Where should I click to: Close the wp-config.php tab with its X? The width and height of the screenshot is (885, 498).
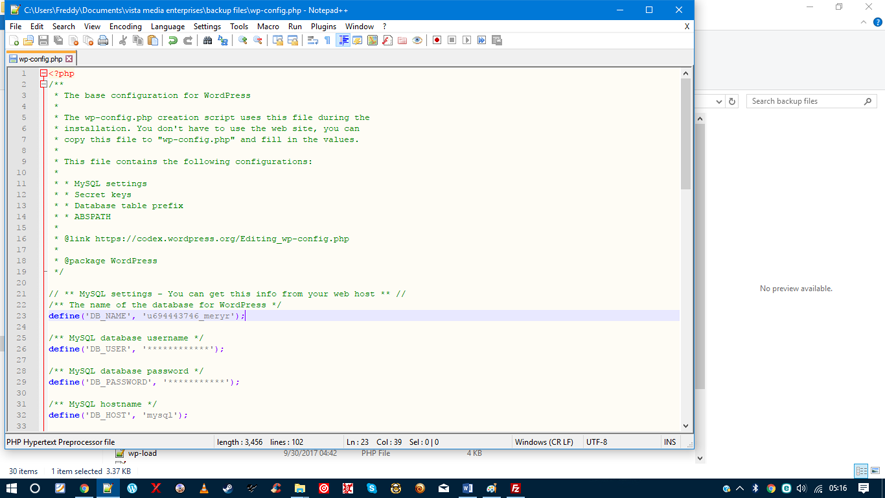pyautogui.click(x=69, y=59)
